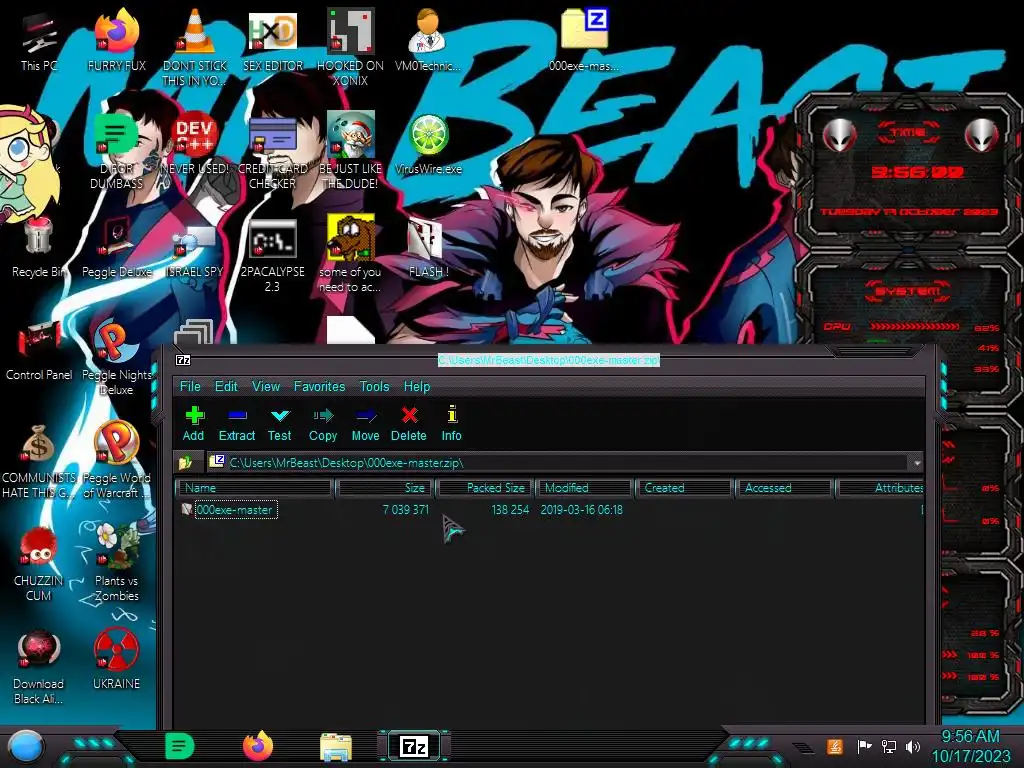Viewport: 1024px width, 768px height.
Task: Click the 7z taskbar button
Action: pyautogui.click(x=414, y=746)
